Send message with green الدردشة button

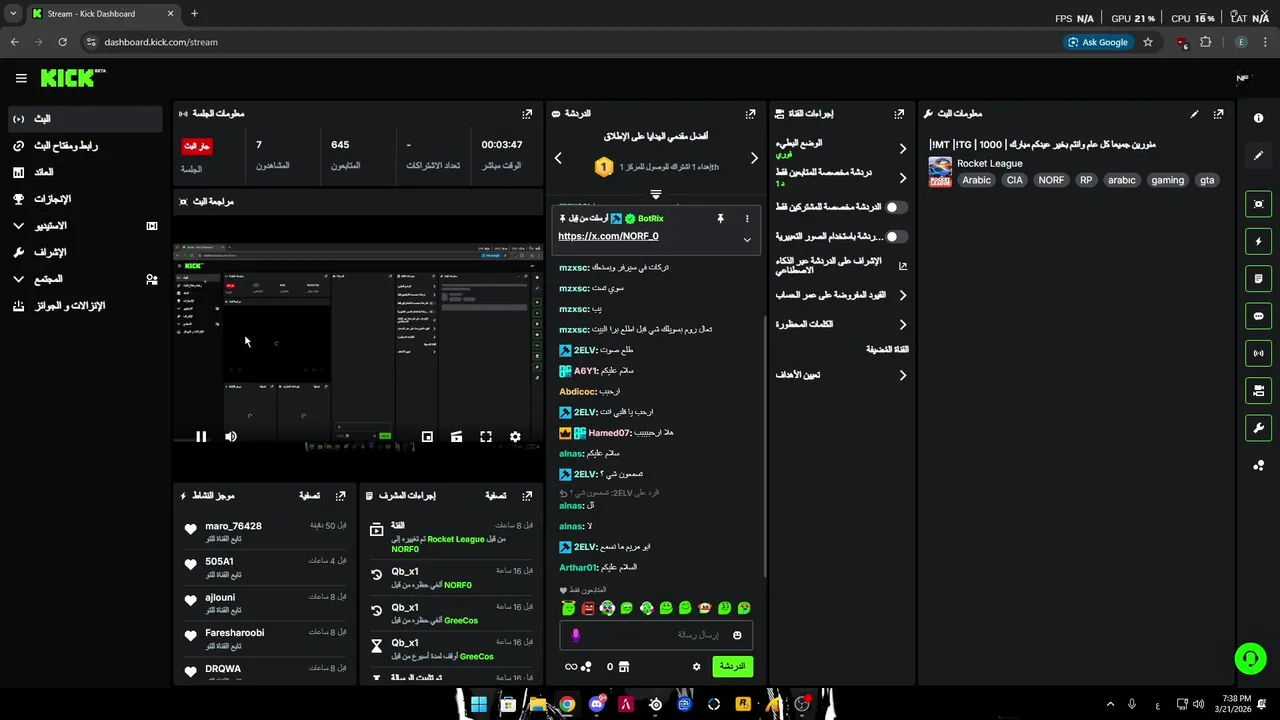pos(733,666)
